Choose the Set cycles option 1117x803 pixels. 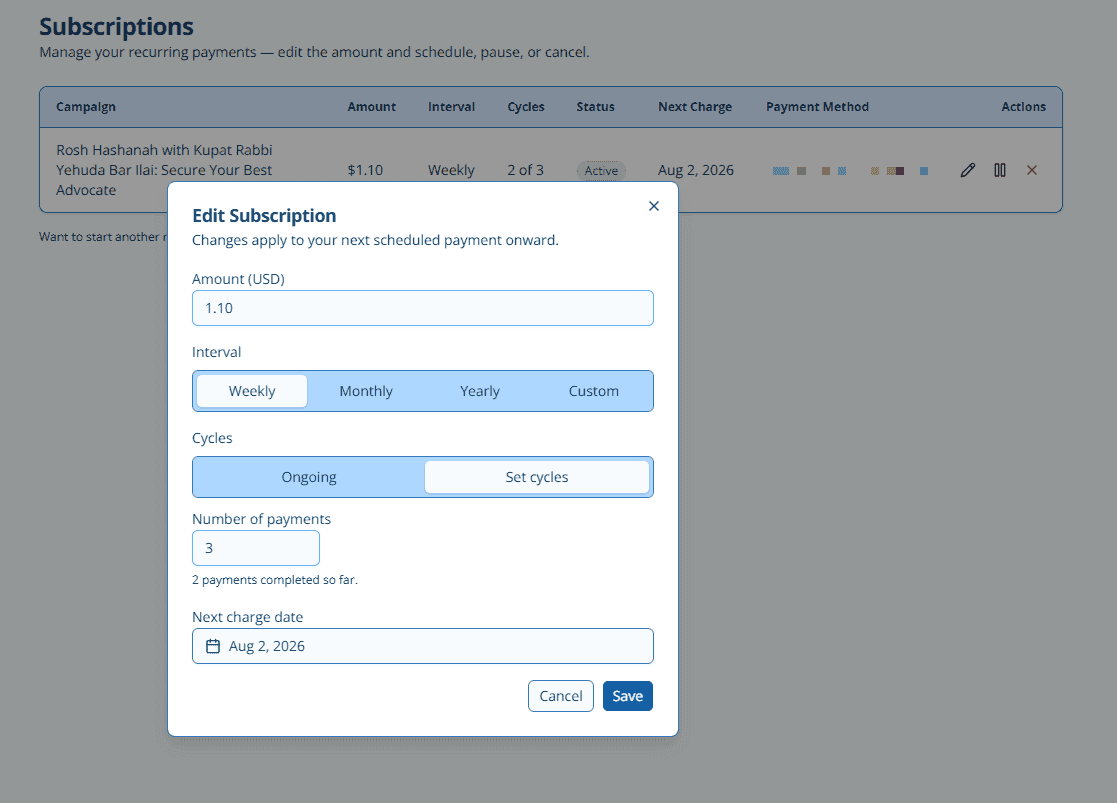coord(537,477)
